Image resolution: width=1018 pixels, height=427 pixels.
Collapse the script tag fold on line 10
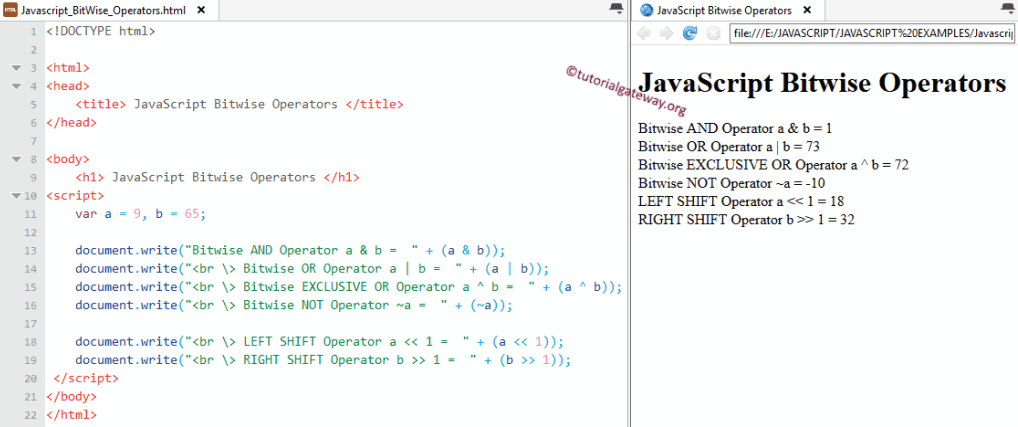(15, 195)
